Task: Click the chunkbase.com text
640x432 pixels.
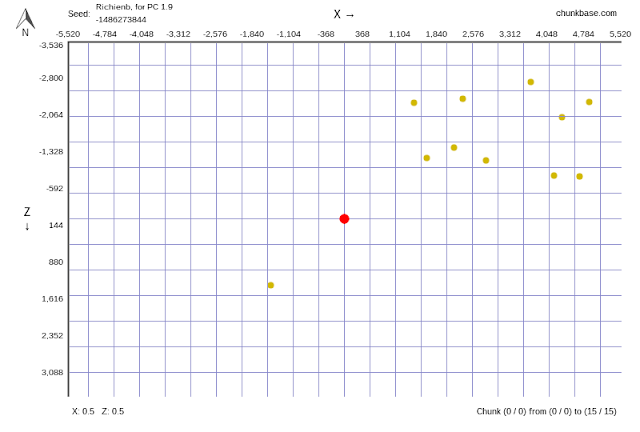Action: click(586, 13)
